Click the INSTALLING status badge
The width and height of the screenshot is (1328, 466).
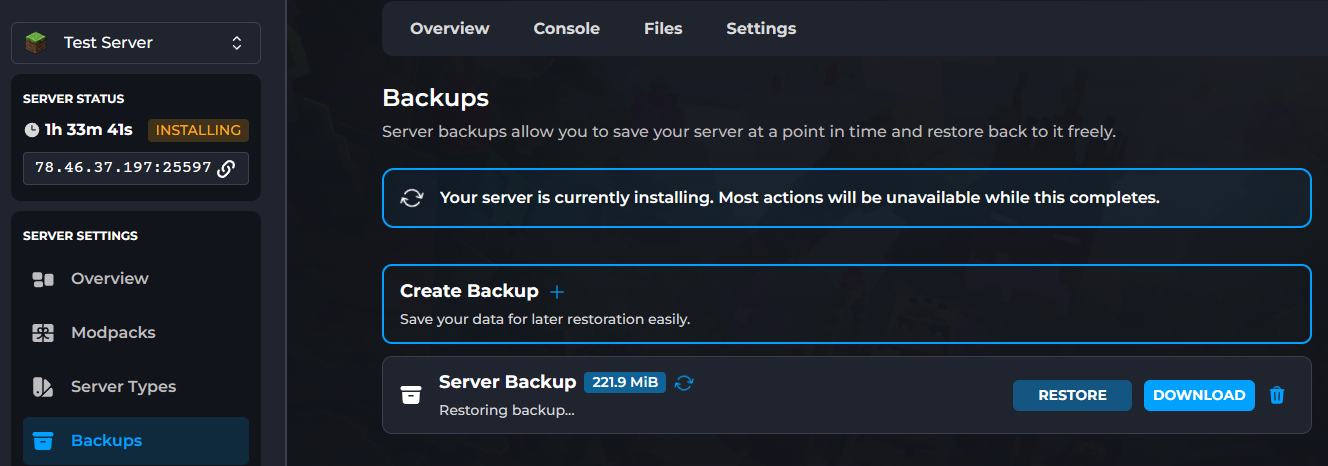tap(199, 130)
